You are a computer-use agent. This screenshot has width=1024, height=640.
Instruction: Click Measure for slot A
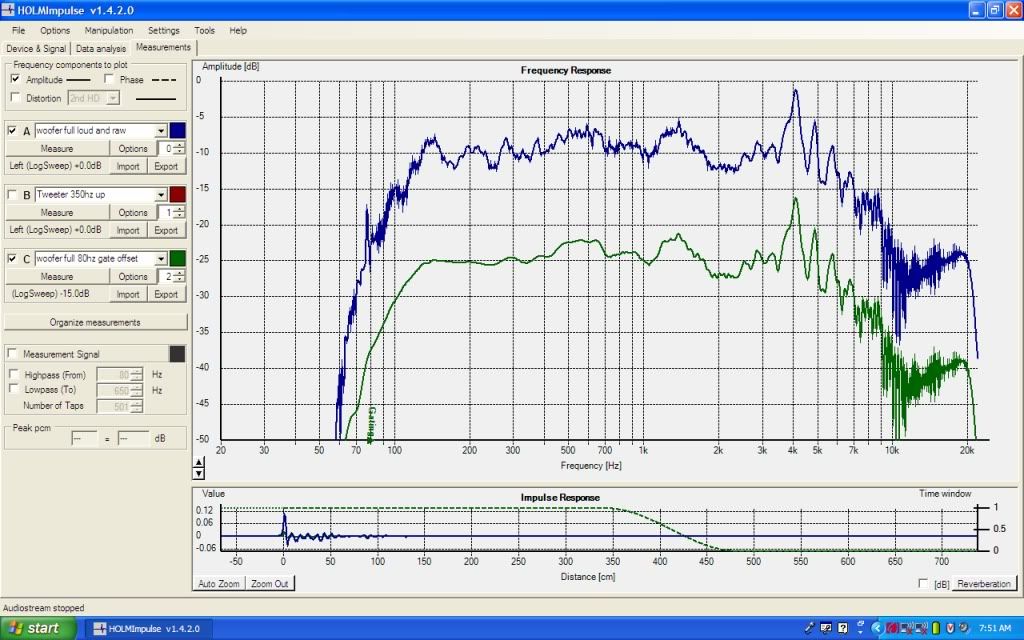click(57, 149)
